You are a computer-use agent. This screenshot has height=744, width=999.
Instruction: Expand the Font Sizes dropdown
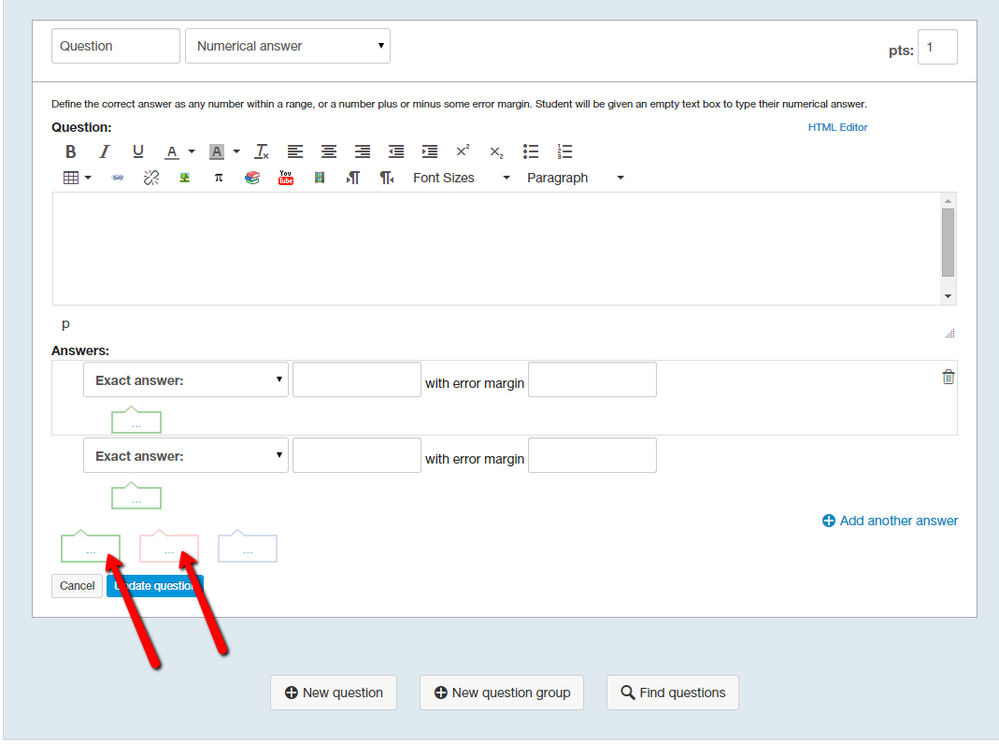coord(461,178)
